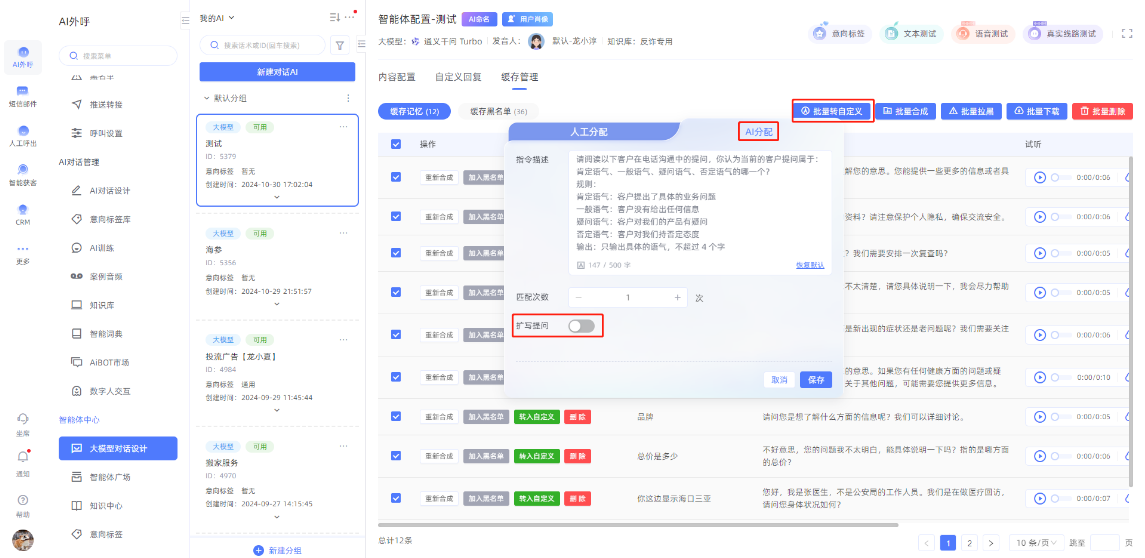Toggle the 扩写提问 switch

click(x=581, y=326)
